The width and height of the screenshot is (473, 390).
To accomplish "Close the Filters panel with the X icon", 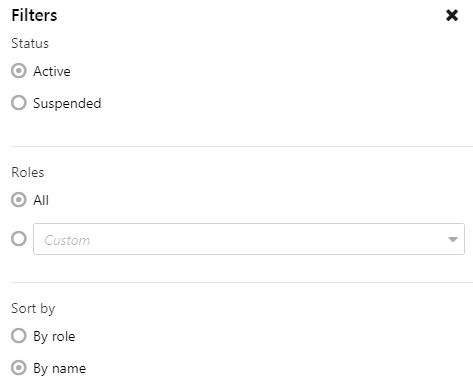I will [452, 15].
